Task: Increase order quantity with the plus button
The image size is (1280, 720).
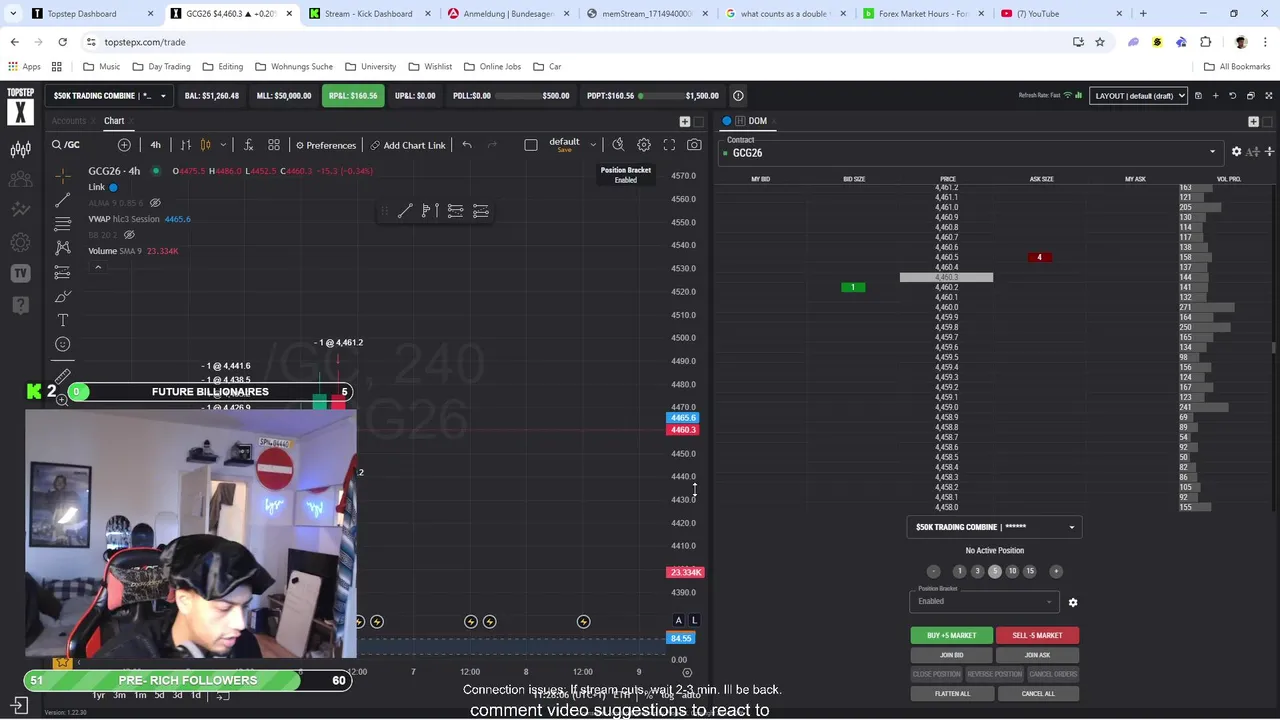Action: [x=1055, y=571]
